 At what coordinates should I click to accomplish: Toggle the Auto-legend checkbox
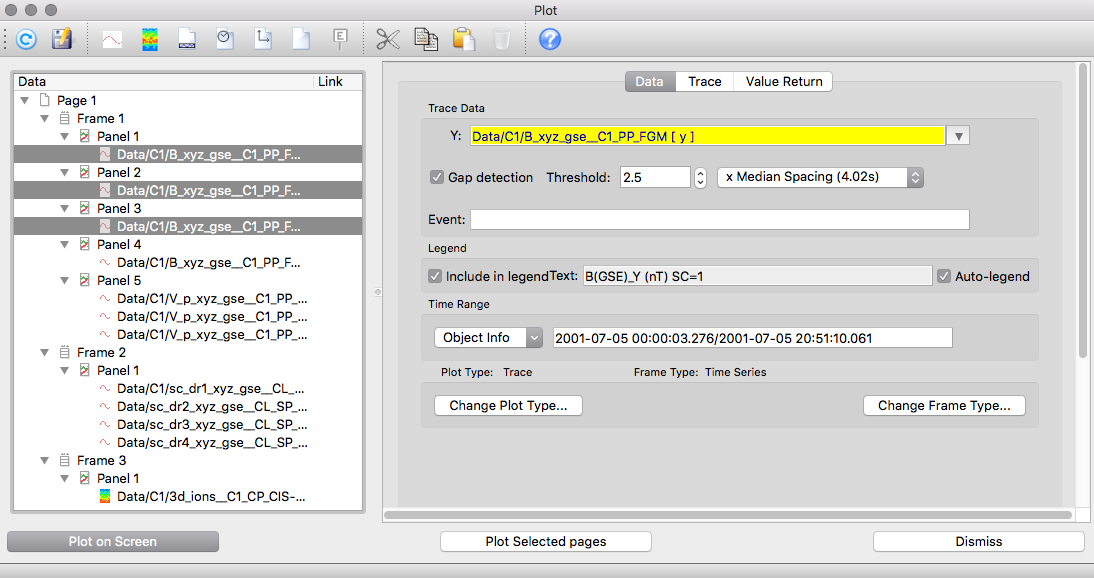[x=944, y=276]
